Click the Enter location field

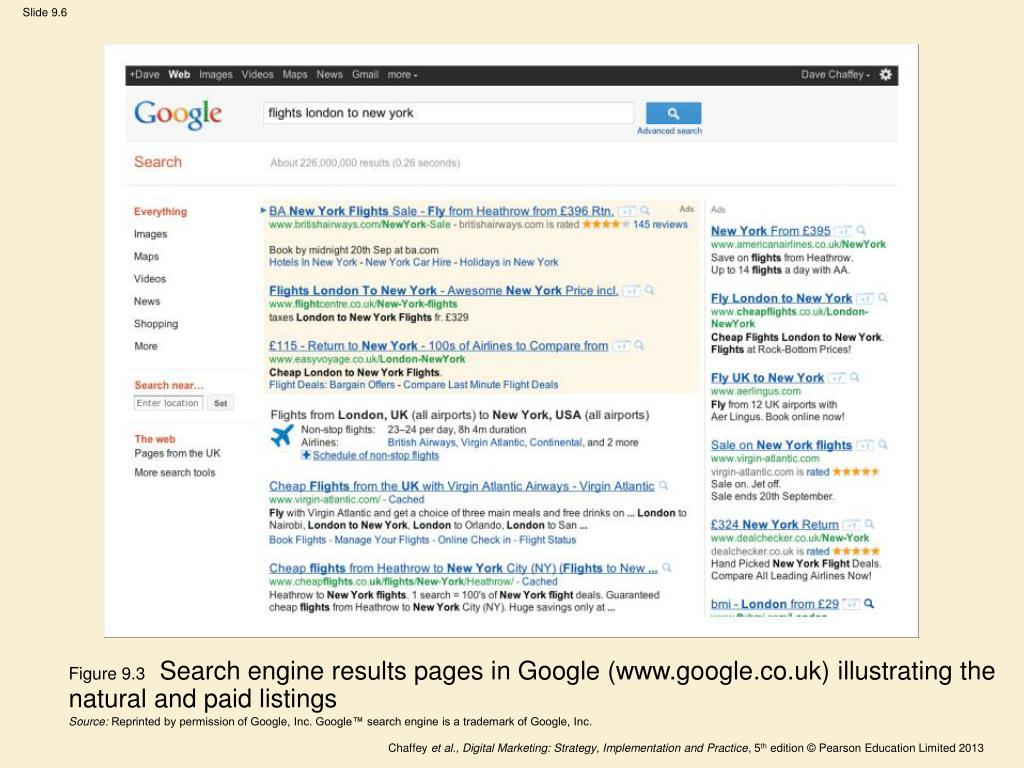[168, 404]
